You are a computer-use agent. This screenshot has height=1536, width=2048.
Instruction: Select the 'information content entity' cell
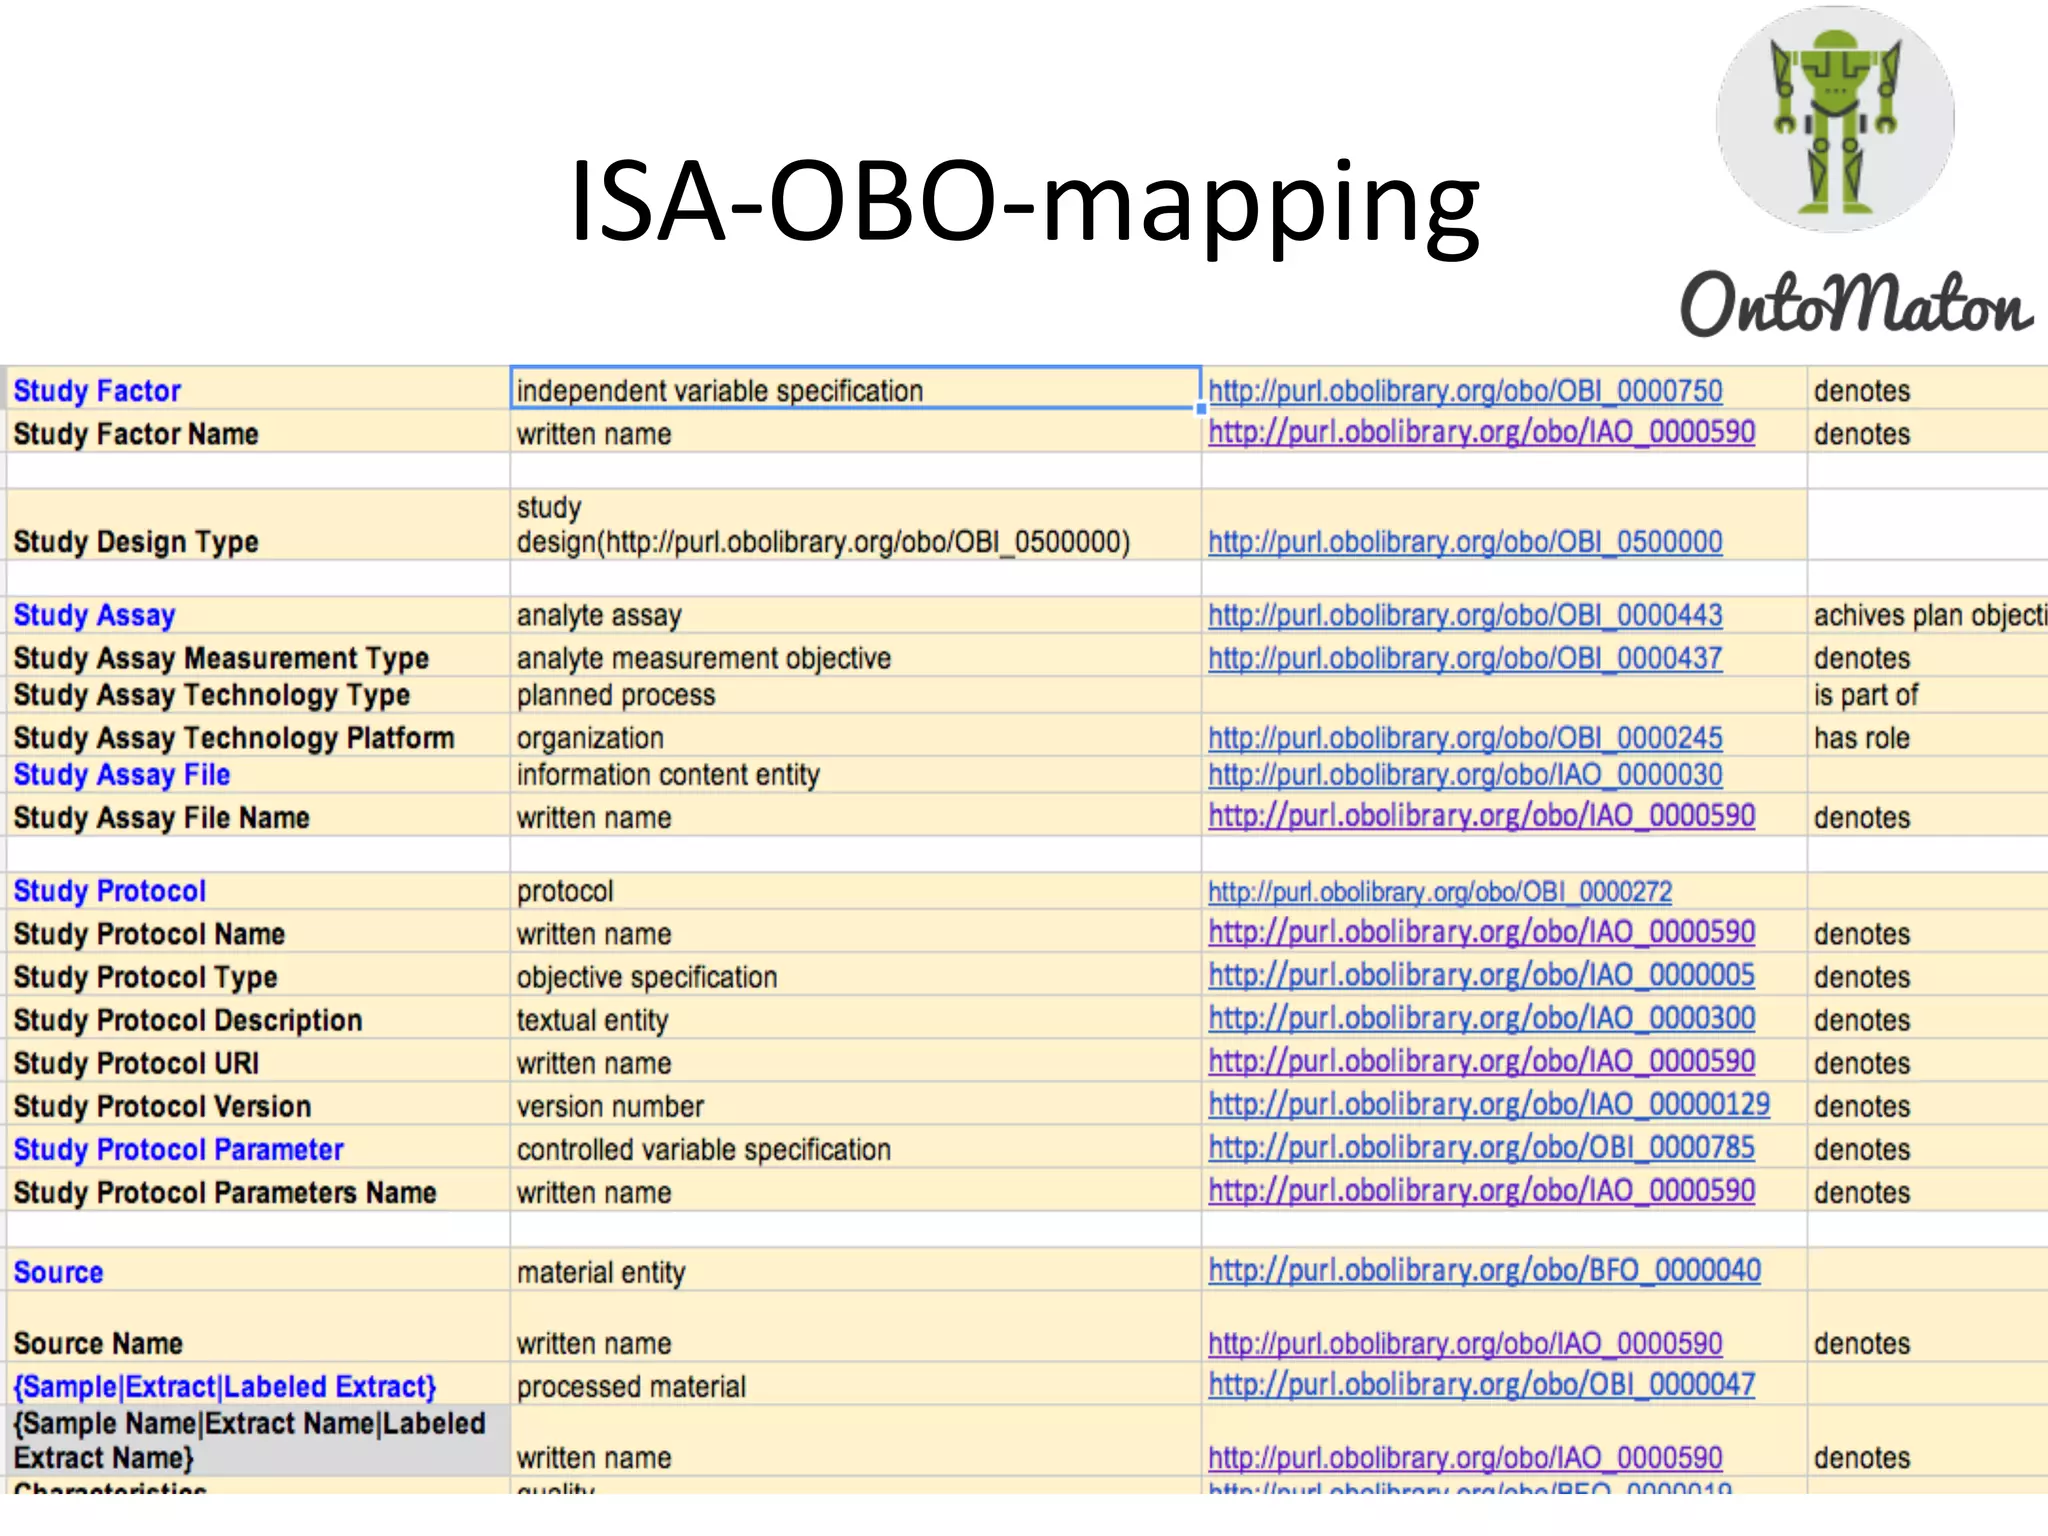tap(855, 775)
